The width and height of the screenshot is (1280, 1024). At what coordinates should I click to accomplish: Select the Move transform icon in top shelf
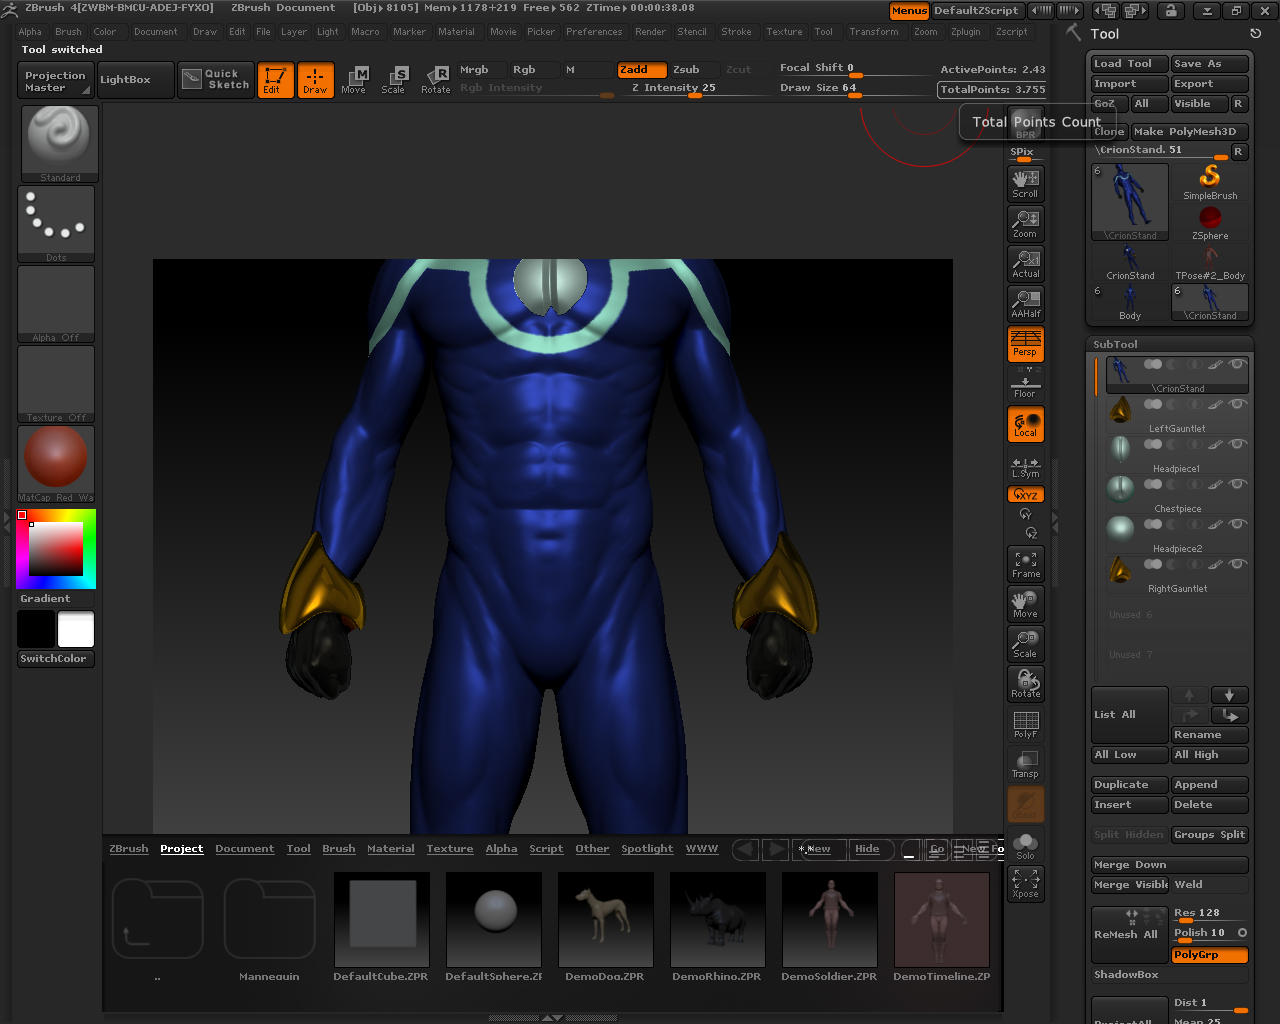(x=354, y=80)
